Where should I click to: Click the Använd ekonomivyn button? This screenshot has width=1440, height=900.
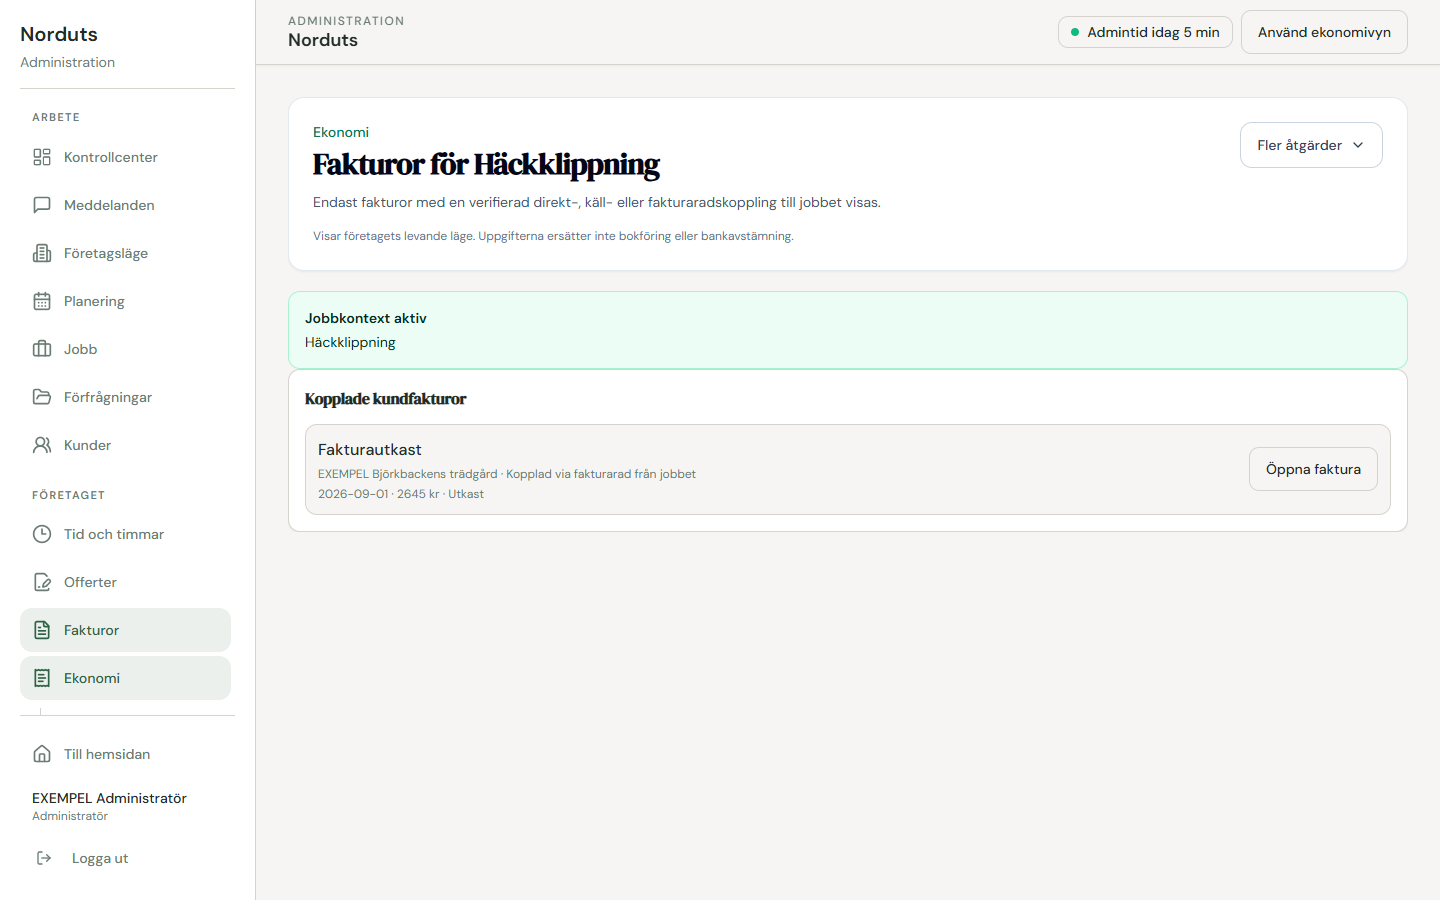[1324, 32]
